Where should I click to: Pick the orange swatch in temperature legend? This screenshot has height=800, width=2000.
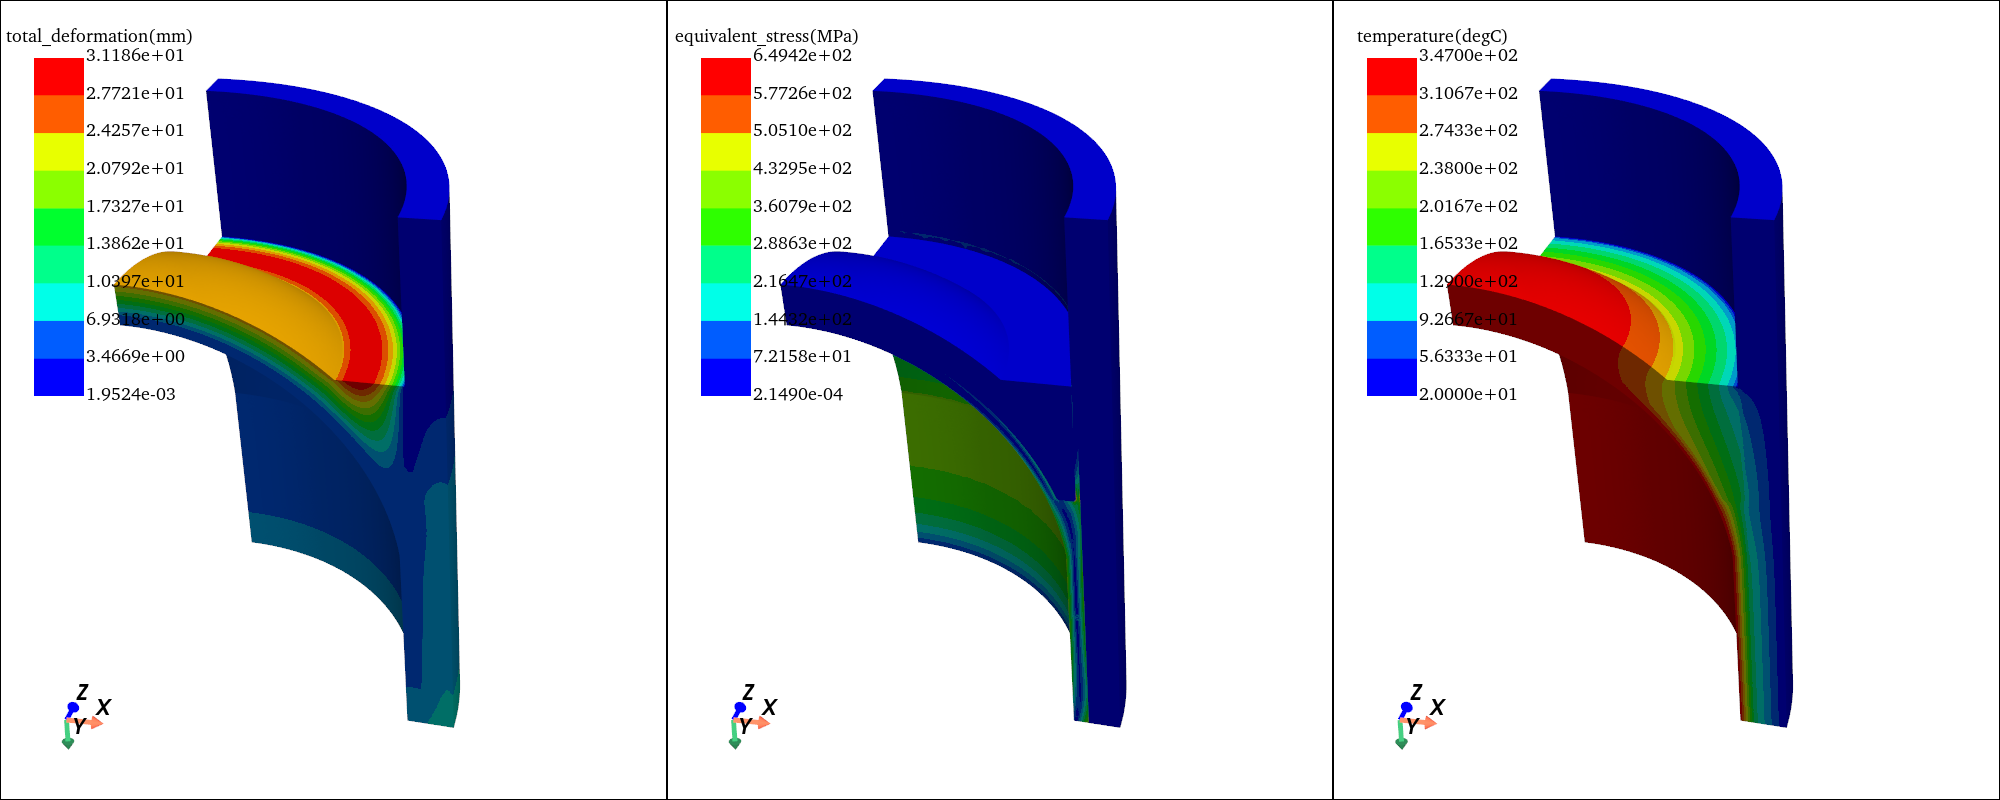[1391, 114]
